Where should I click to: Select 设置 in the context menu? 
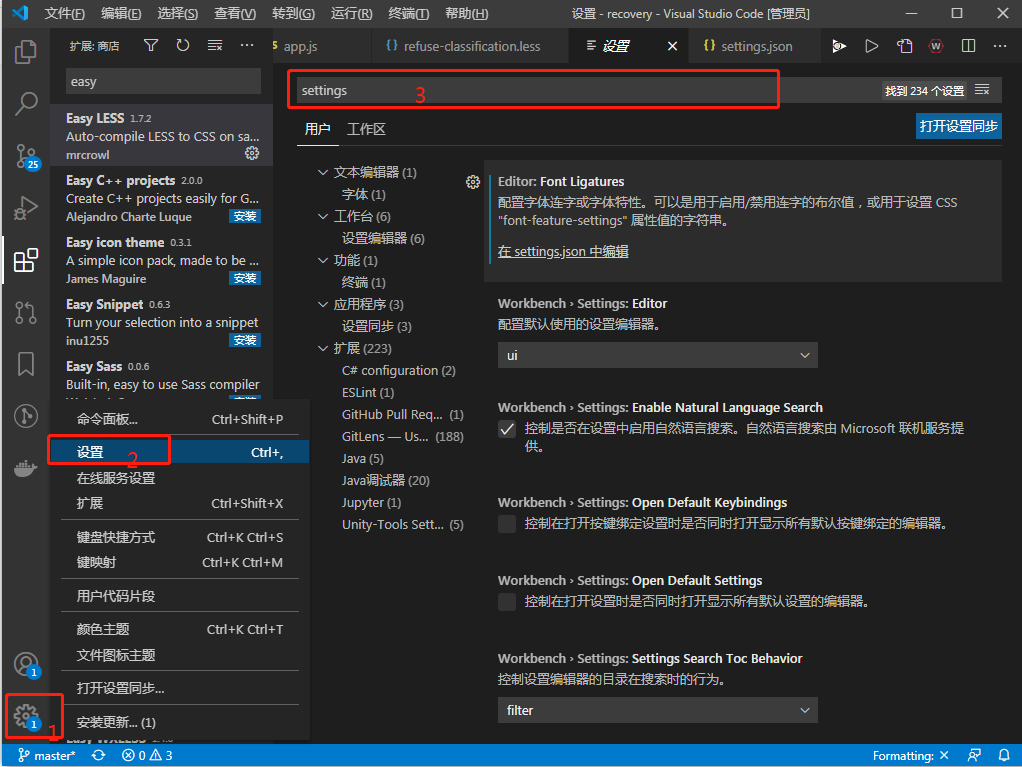pyautogui.click(x=179, y=452)
